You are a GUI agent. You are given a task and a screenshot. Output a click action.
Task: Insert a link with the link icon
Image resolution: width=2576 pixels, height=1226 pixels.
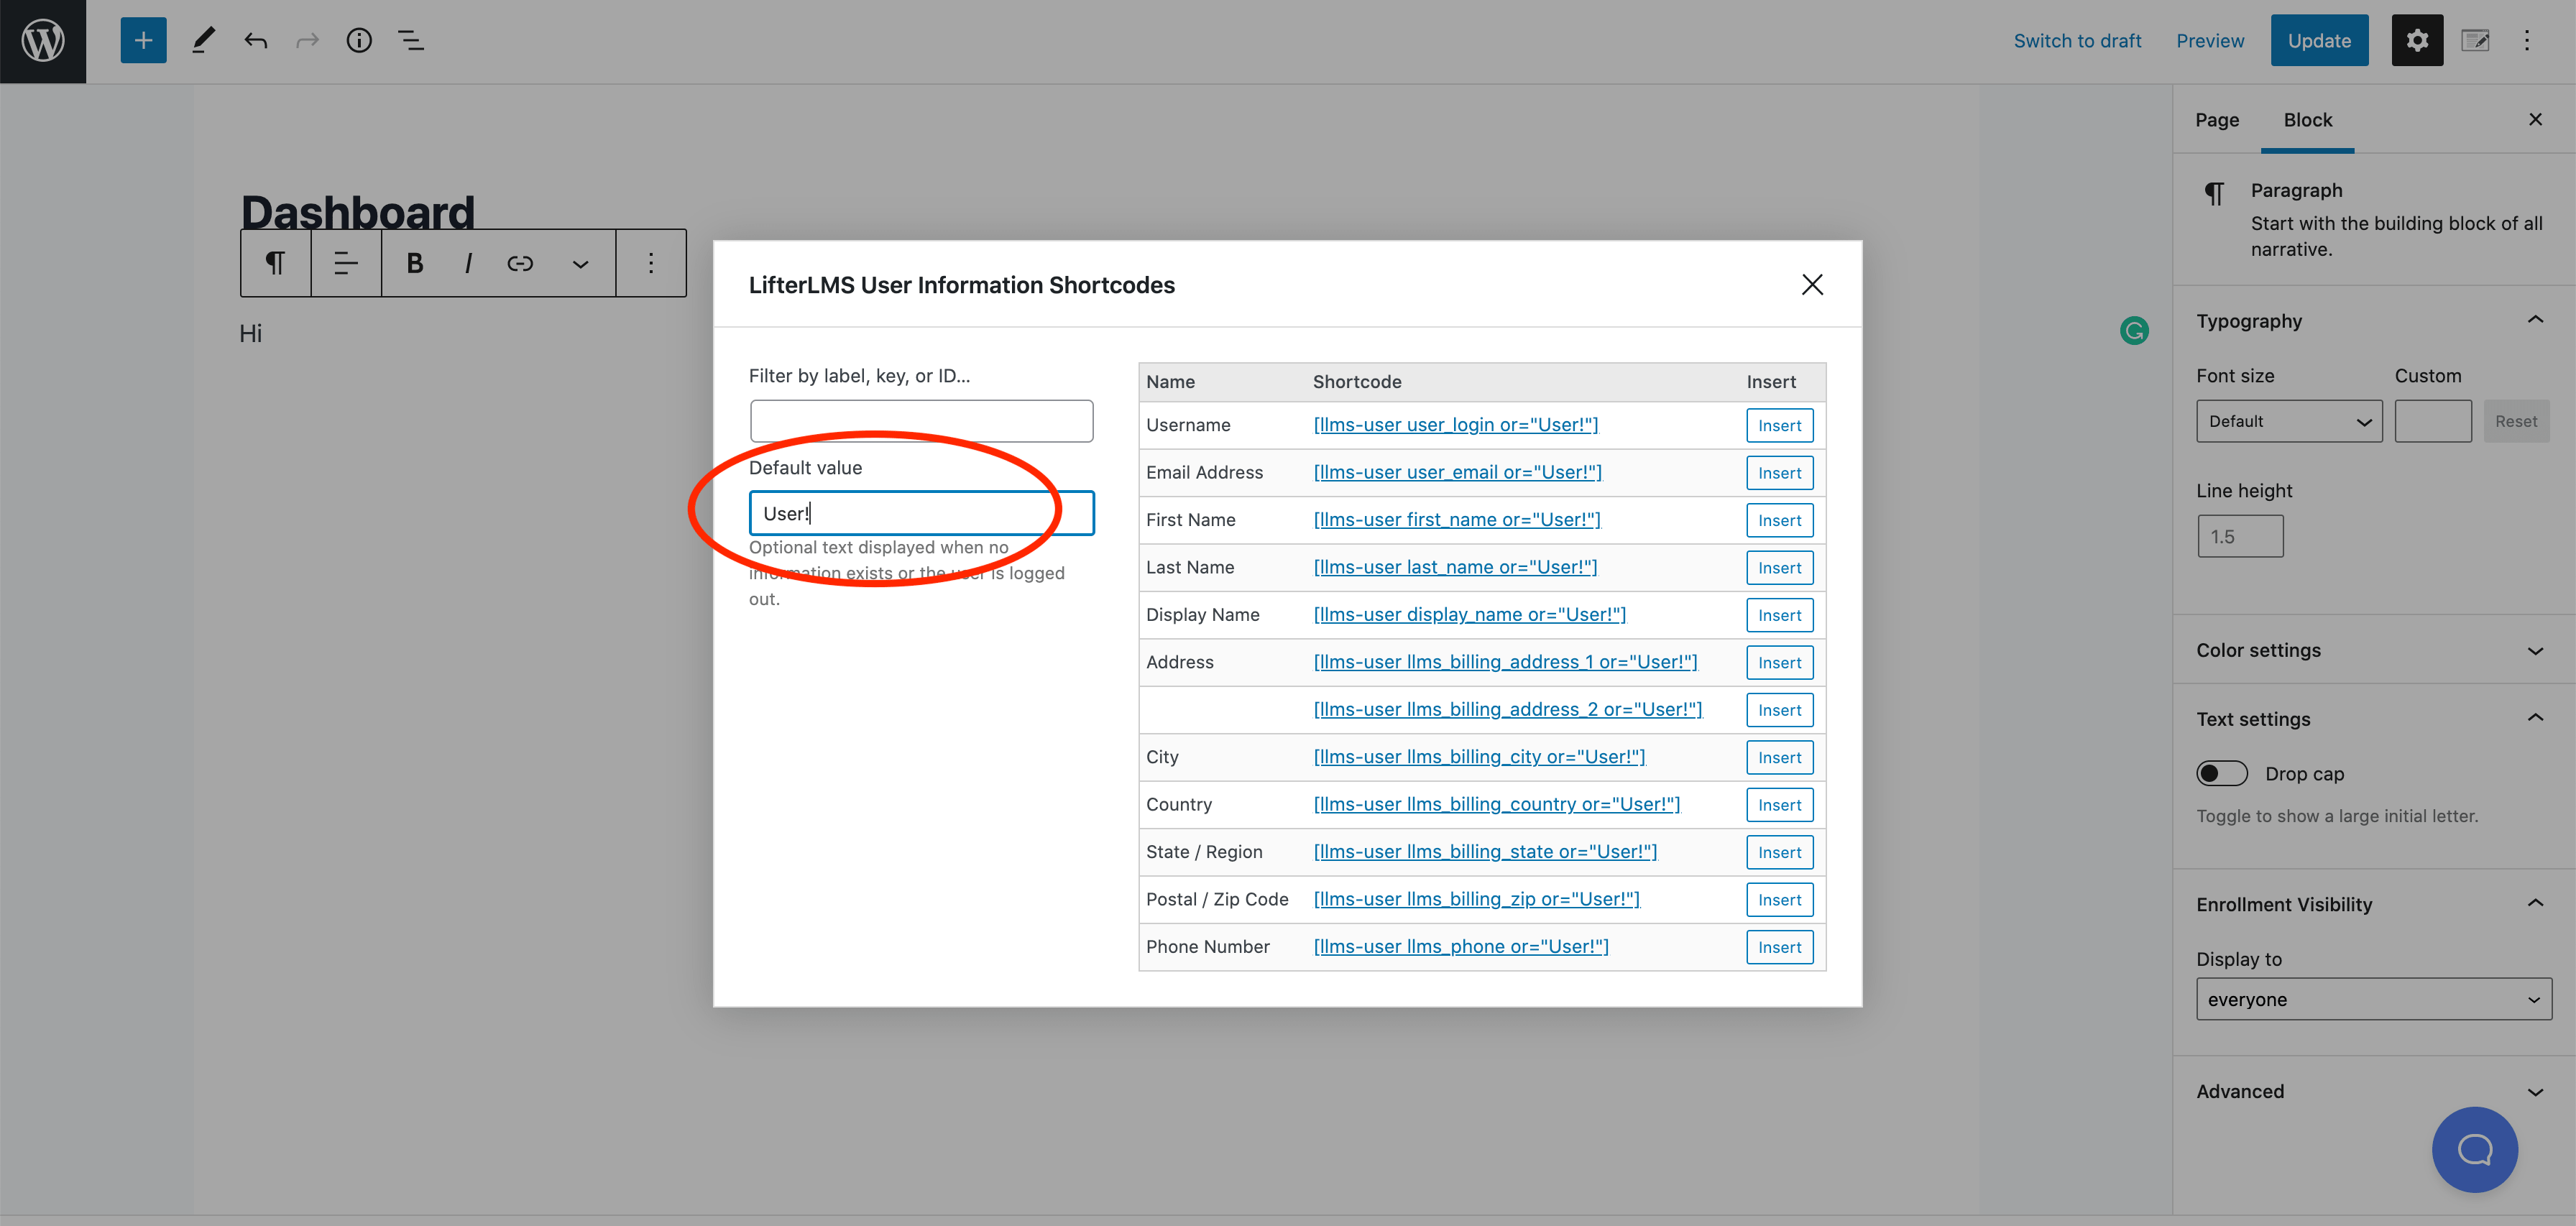(520, 263)
